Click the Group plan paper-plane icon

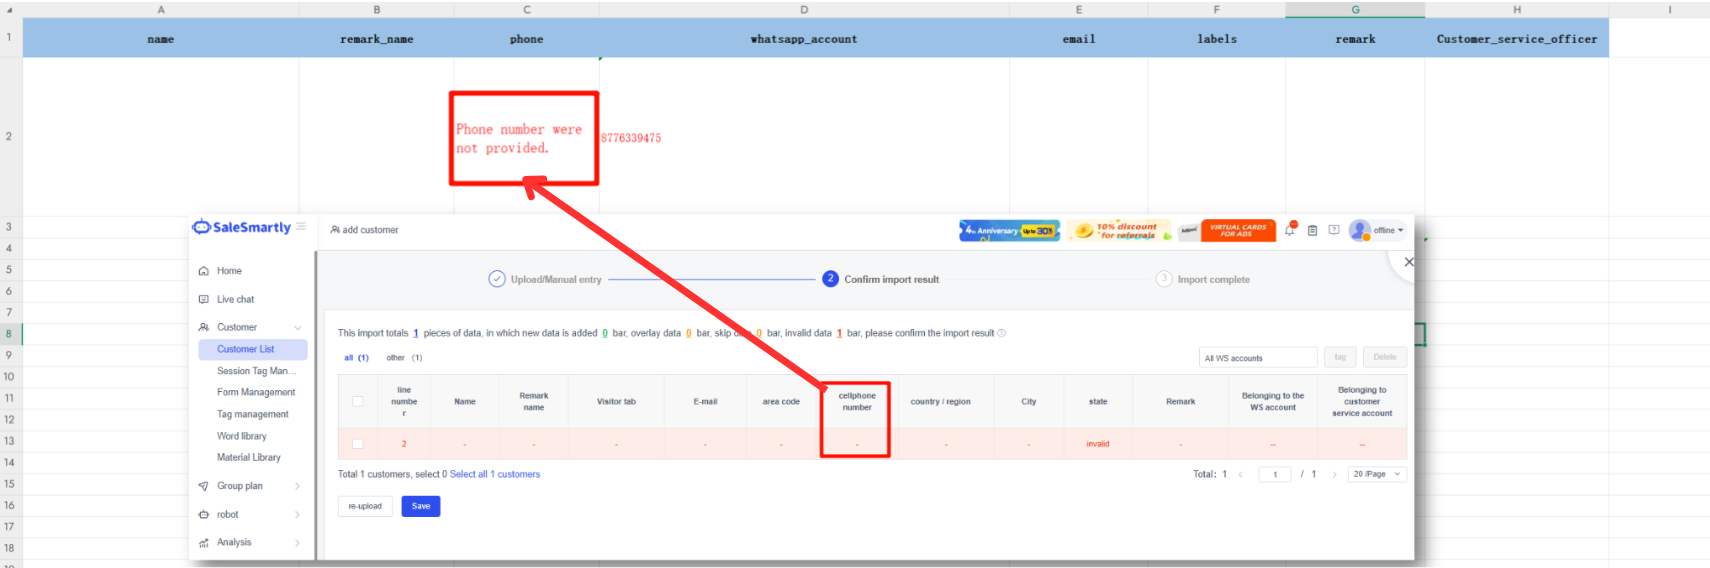(x=204, y=486)
